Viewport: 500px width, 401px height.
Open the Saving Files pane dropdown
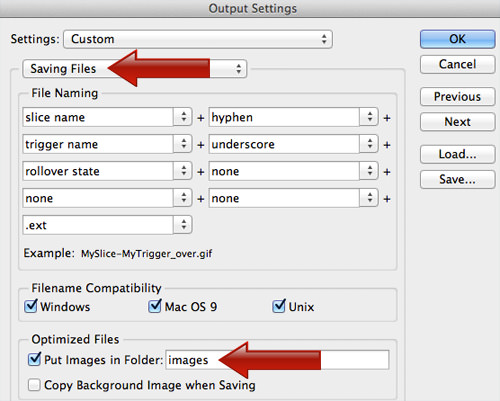point(135,69)
